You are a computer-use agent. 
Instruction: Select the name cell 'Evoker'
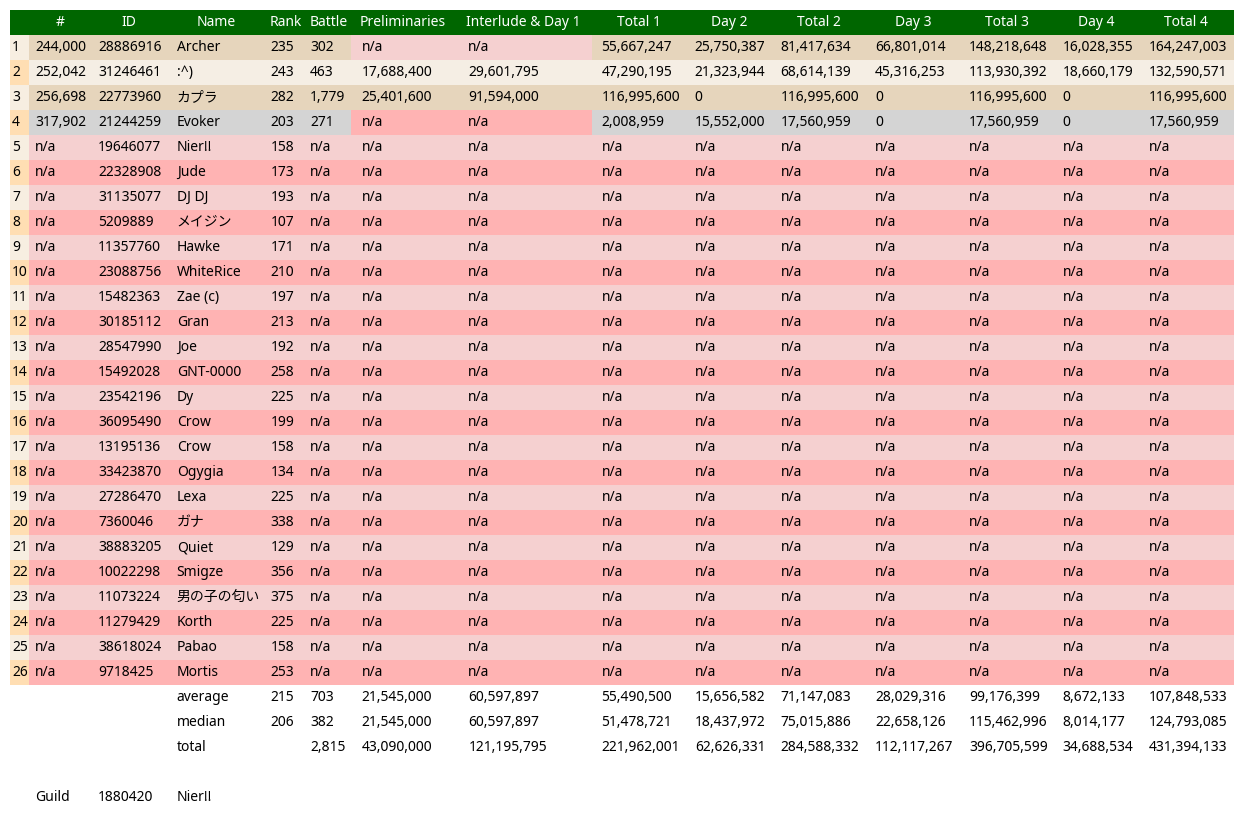click(x=198, y=121)
